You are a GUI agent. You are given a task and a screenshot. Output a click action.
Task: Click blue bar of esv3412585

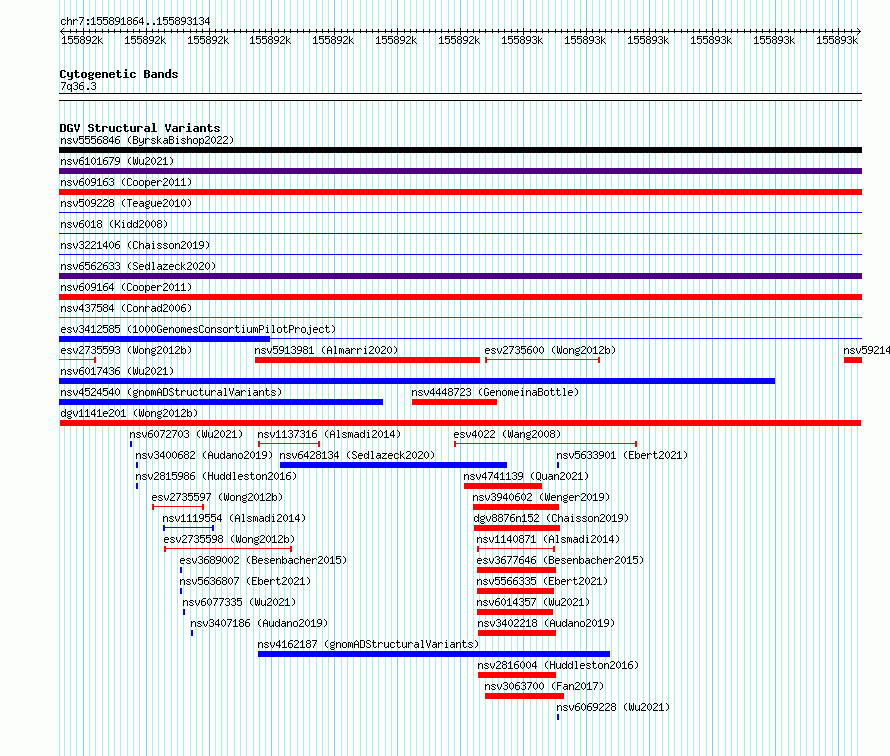pyautogui.click(x=165, y=339)
